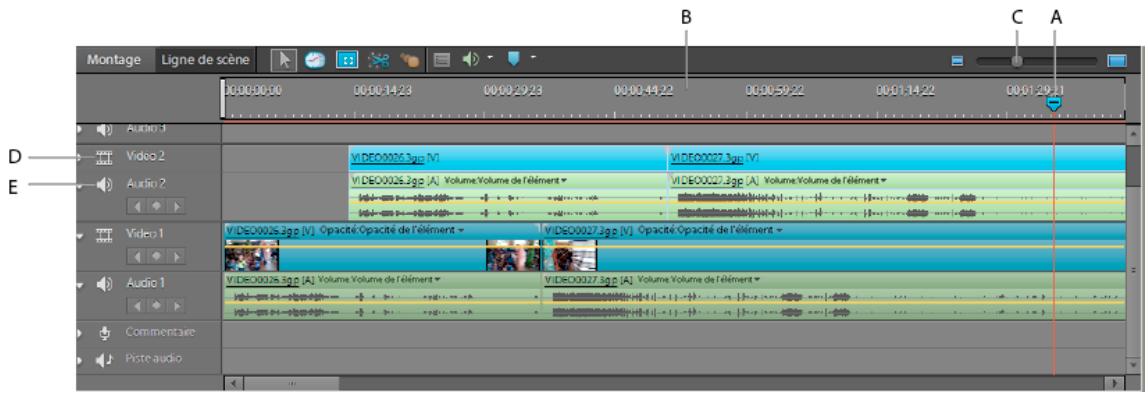Screen dimensions: 1148x393
Task: Click the Audio 3 speaker icon
Action: click(105, 130)
